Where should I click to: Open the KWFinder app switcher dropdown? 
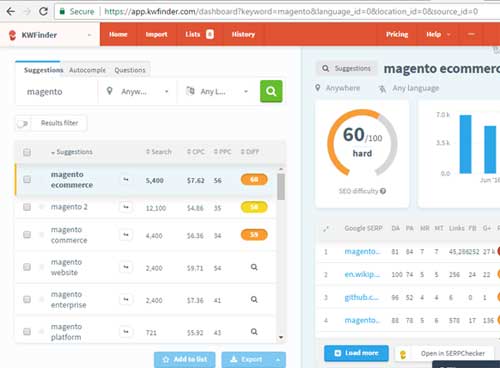tap(89, 35)
